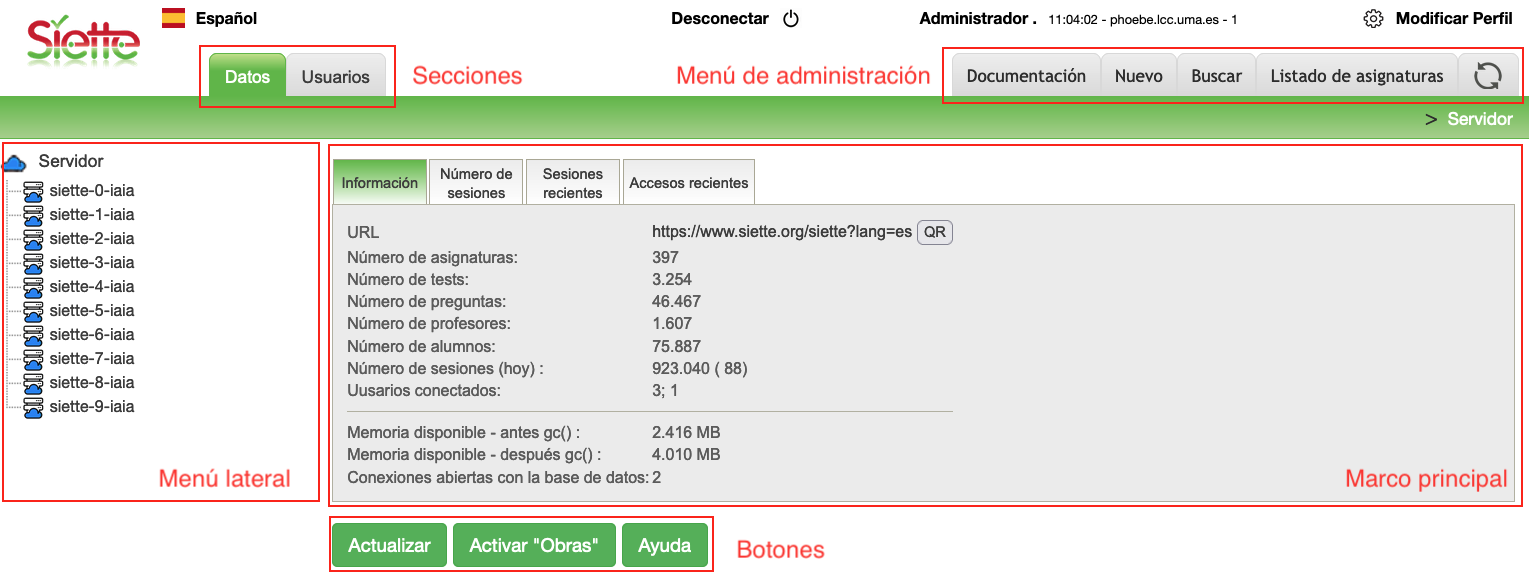Viewport: 1529px width, 576px height.
Task: Click the siette-0-iaia server icon
Action: click(33, 191)
